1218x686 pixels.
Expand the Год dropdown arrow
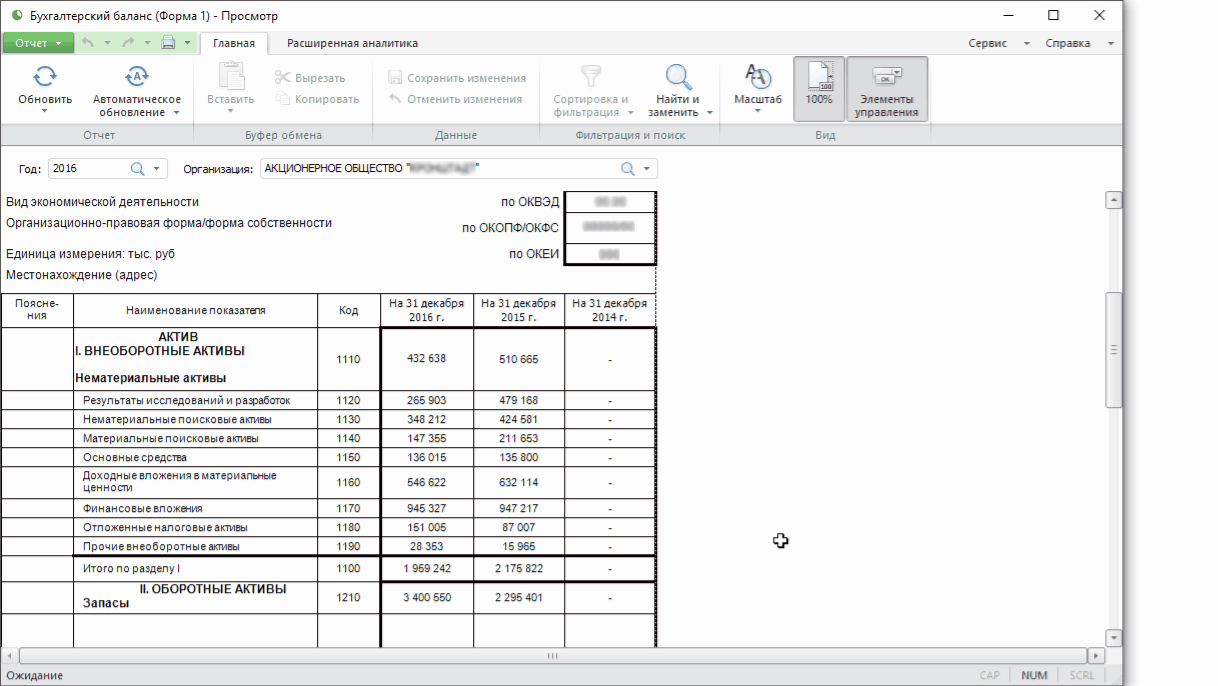[156, 169]
